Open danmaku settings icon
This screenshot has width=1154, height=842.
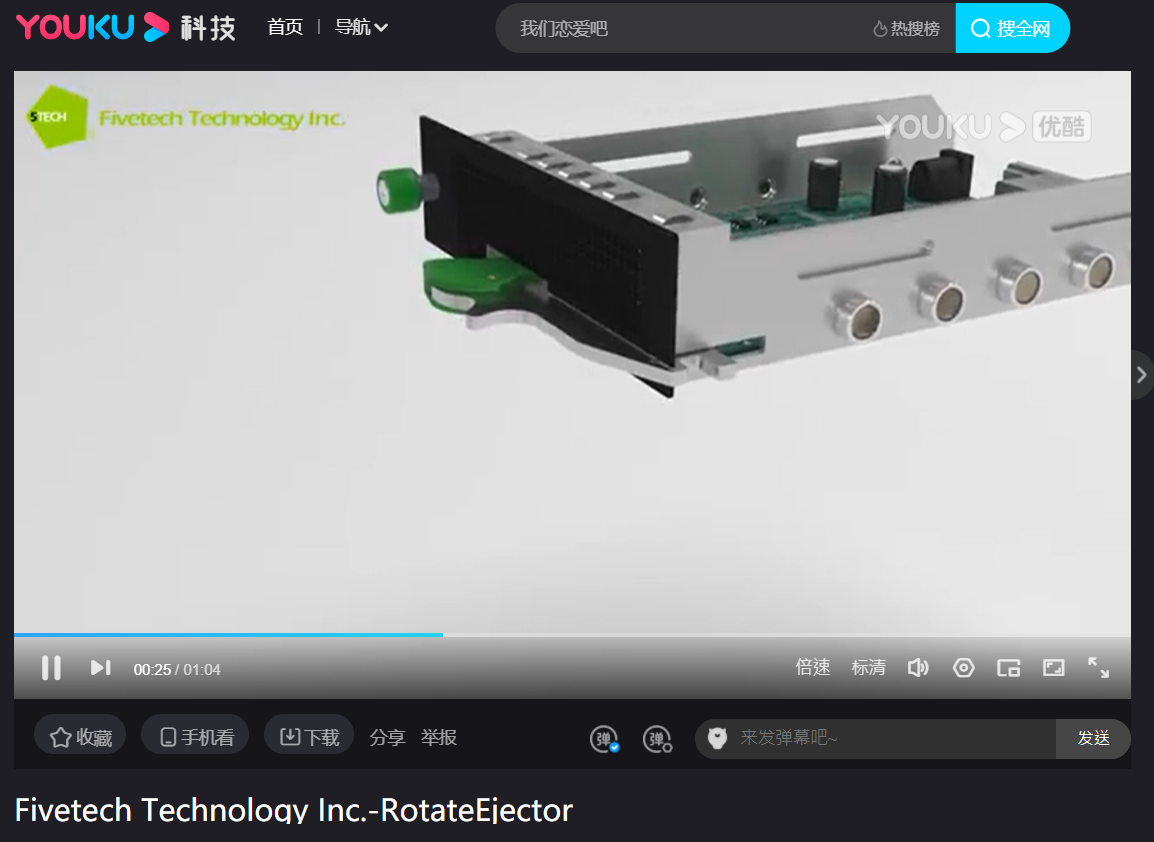coord(657,739)
